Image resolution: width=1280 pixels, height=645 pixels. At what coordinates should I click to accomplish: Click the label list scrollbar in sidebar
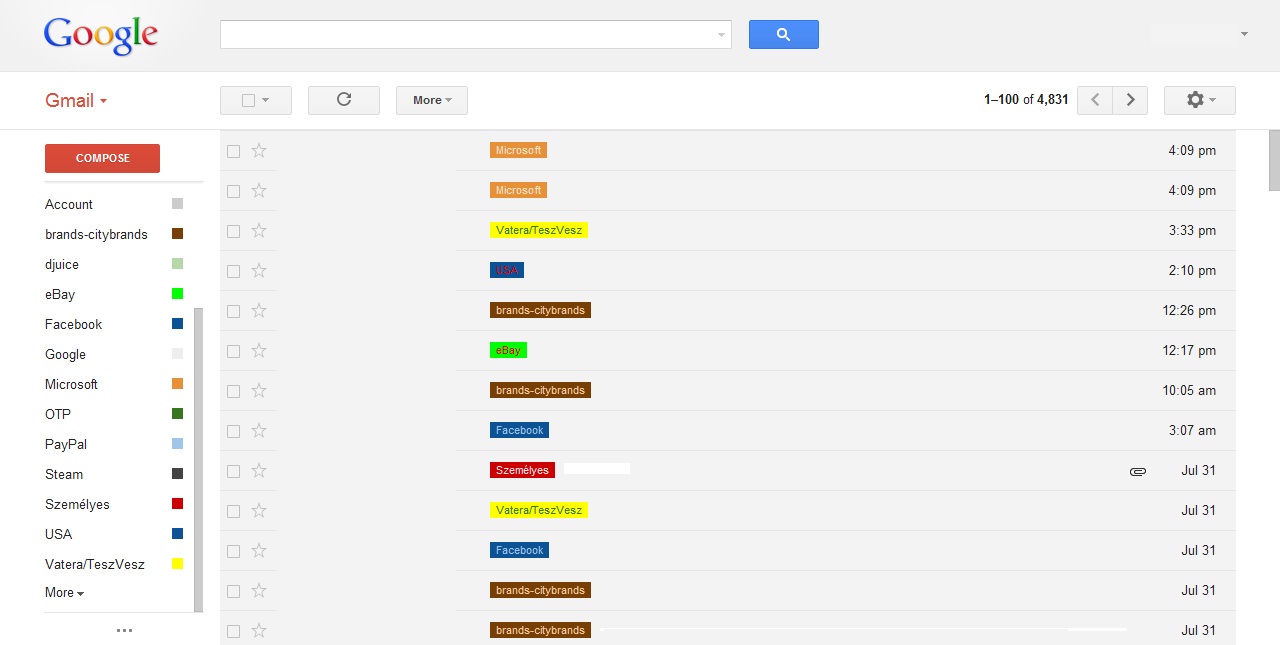[198, 460]
